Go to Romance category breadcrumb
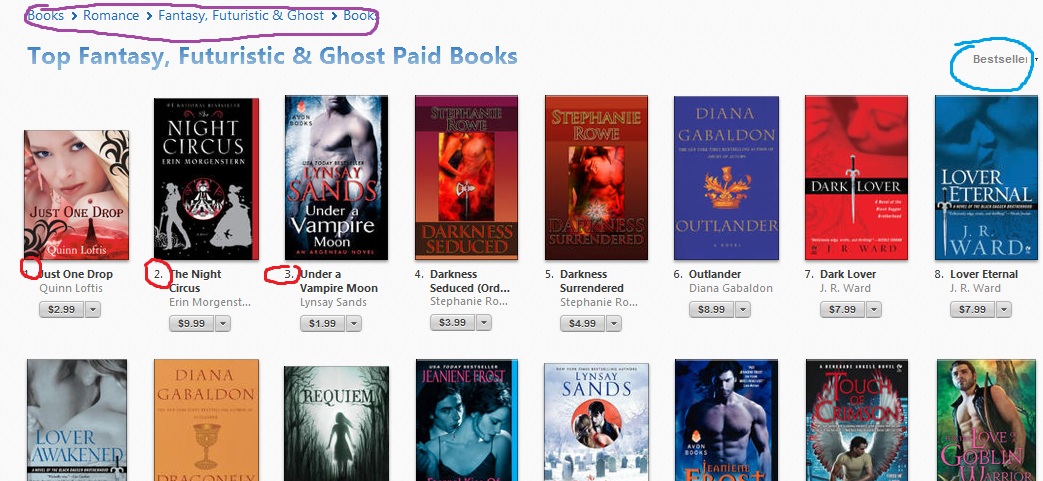 111,15
